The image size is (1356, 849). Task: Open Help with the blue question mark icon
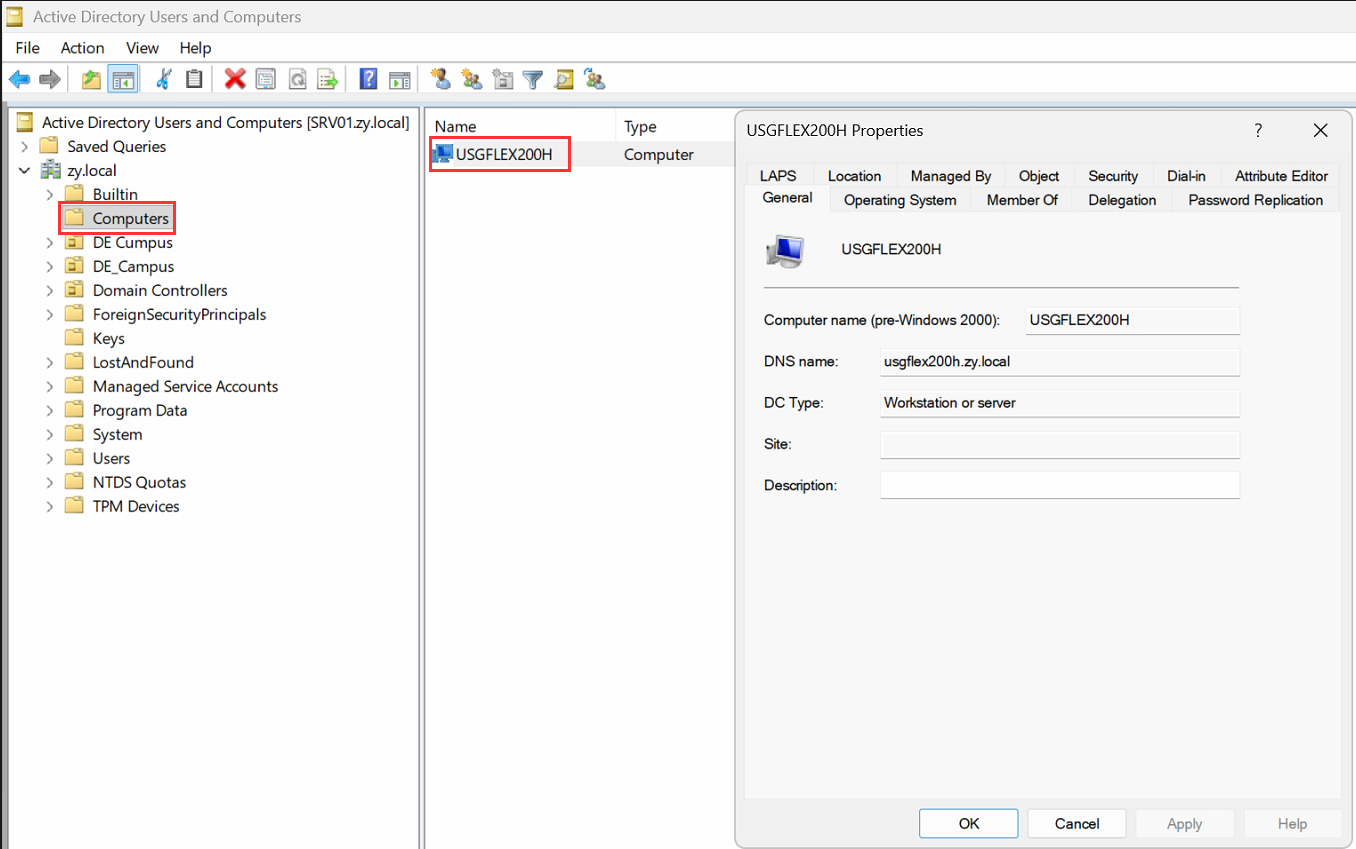point(368,79)
